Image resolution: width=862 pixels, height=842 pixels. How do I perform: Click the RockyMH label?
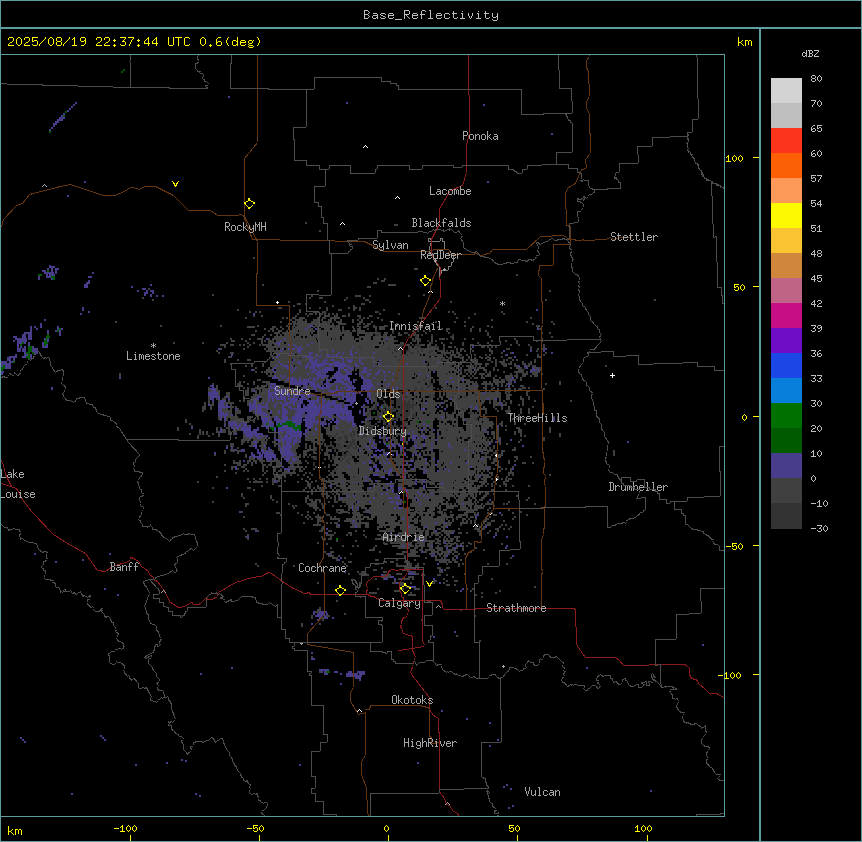pos(245,227)
